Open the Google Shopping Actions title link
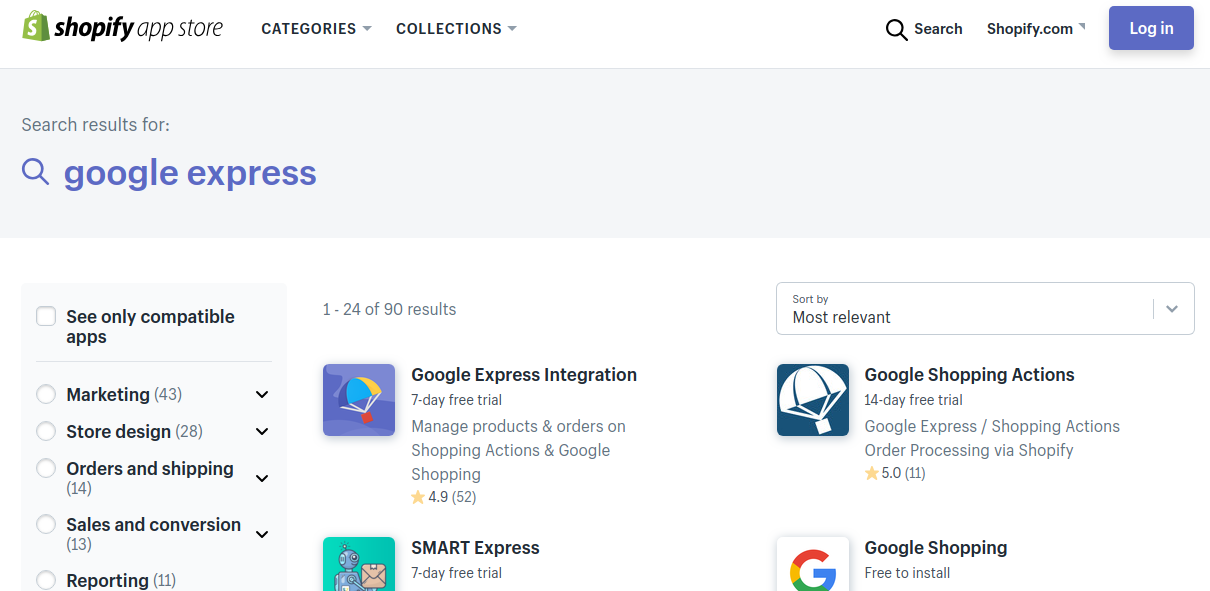Image resolution: width=1210 pixels, height=591 pixels. click(x=970, y=375)
